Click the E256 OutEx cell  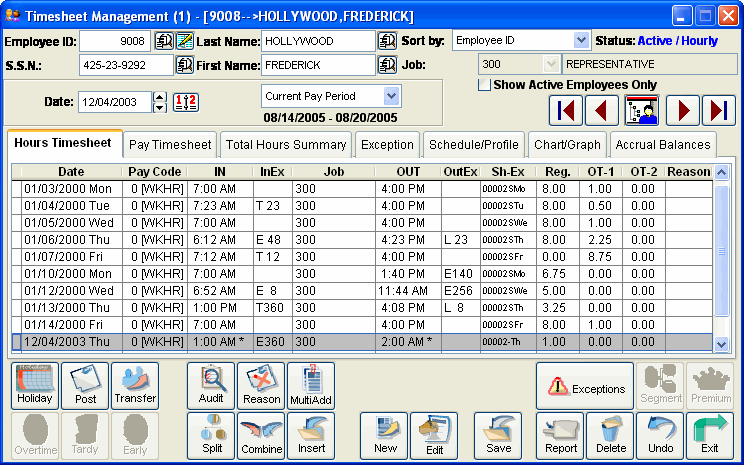pyautogui.click(x=460, y=291)
